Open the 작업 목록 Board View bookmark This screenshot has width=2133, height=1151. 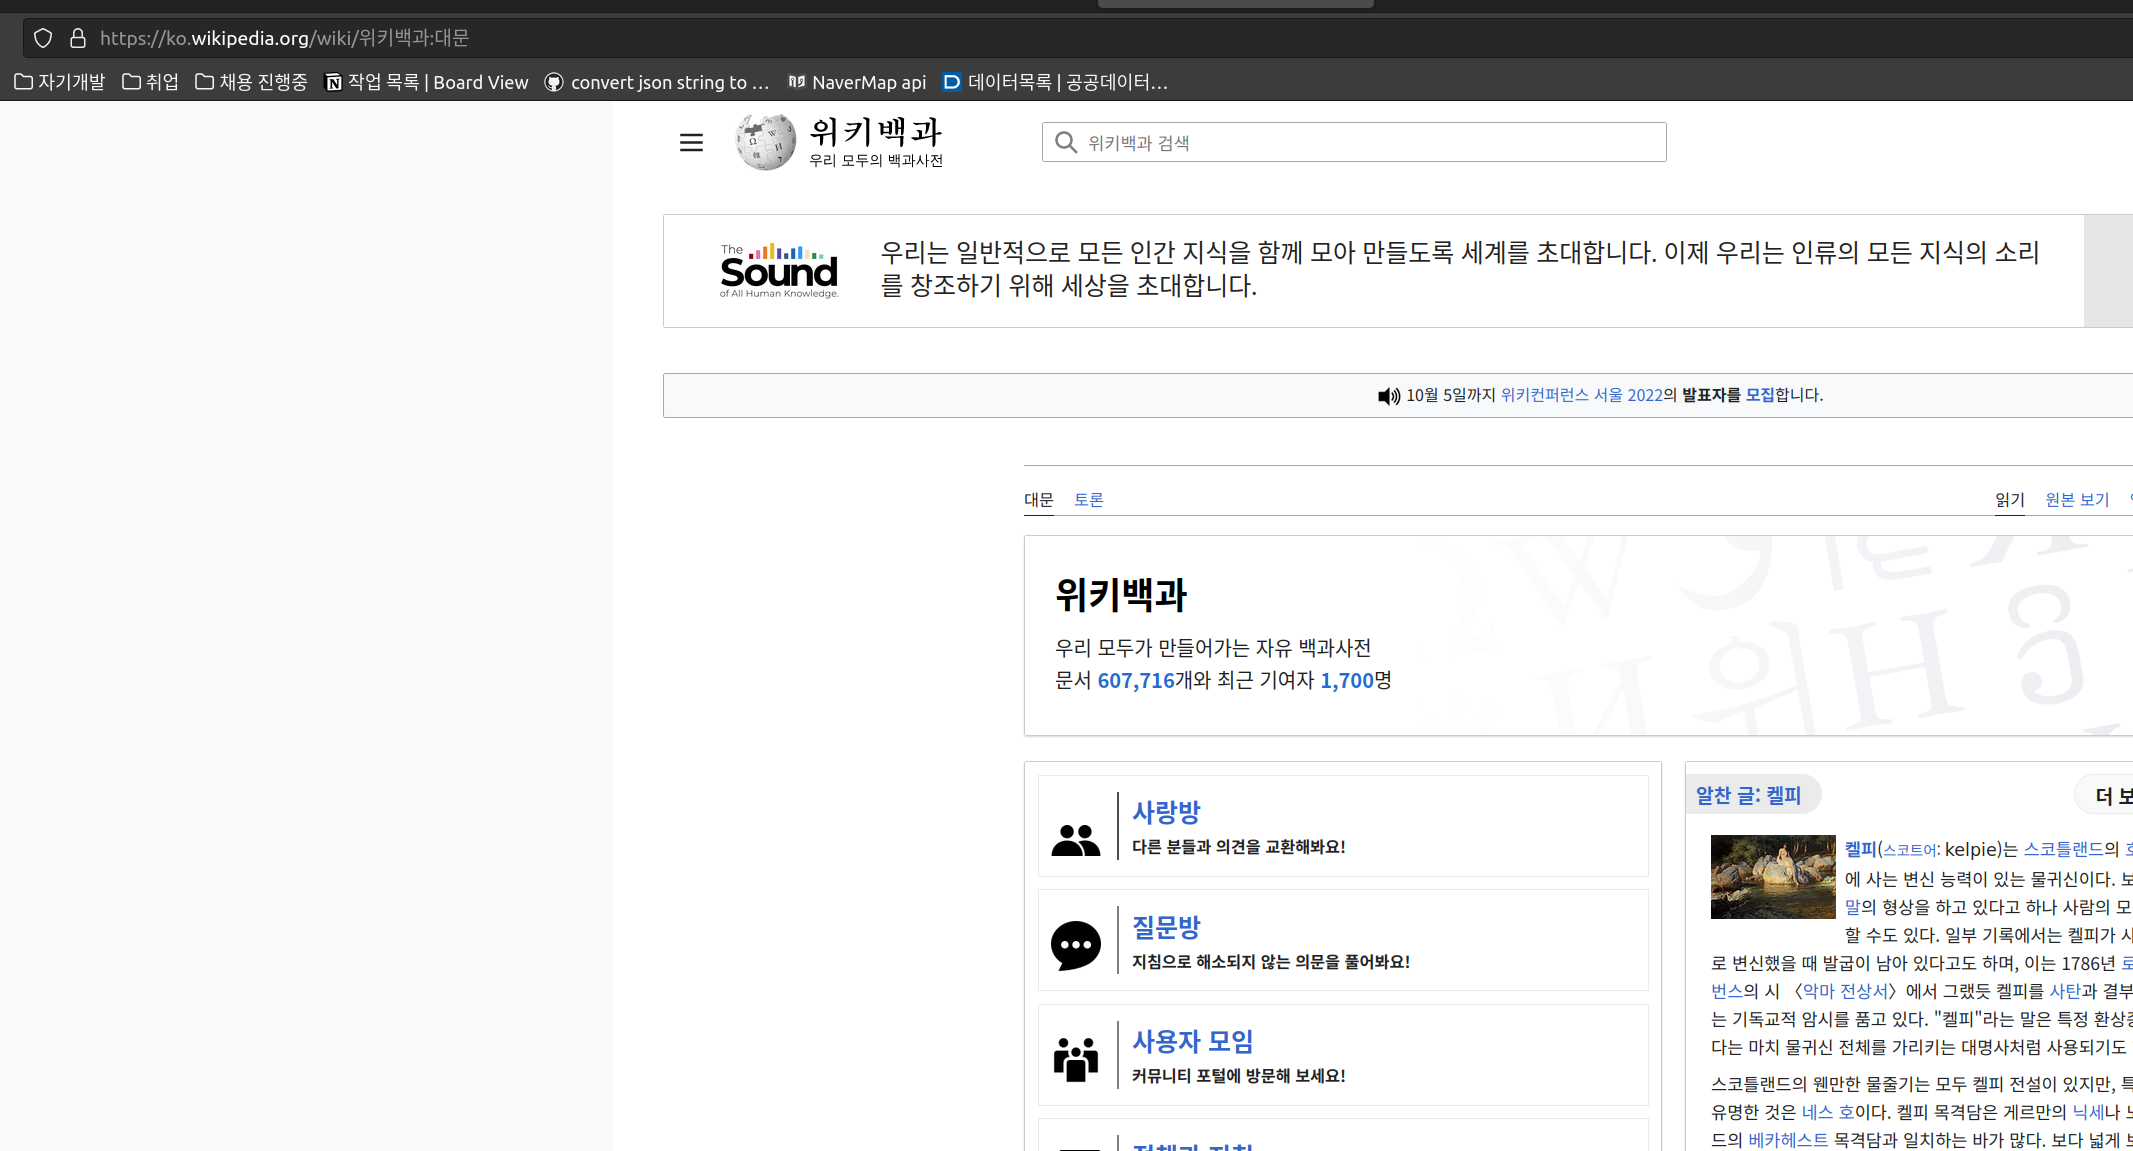pyautogui.click(x=427, y=82)
